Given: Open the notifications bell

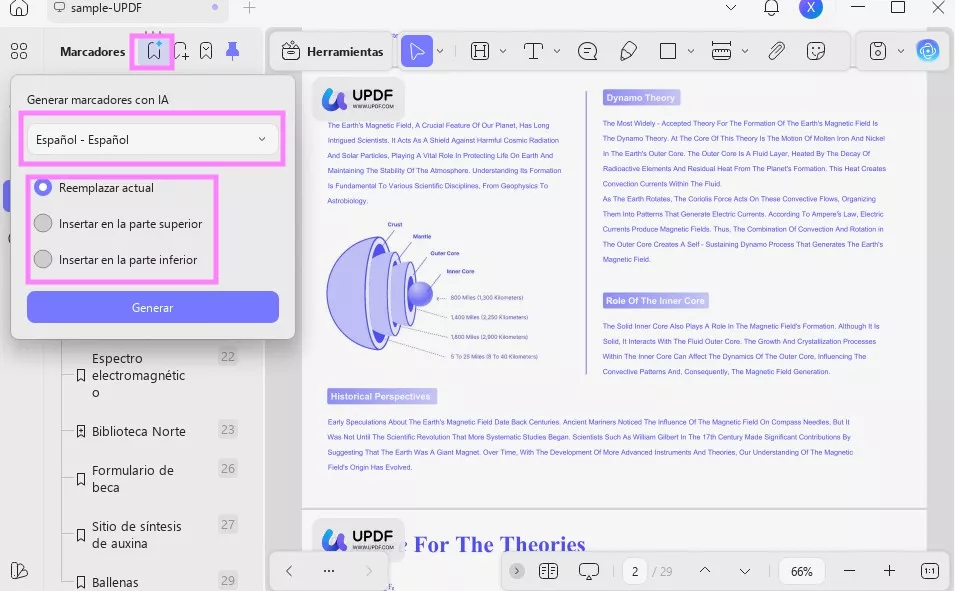Looking at the screenshot, I should click(x=771, y=7).
